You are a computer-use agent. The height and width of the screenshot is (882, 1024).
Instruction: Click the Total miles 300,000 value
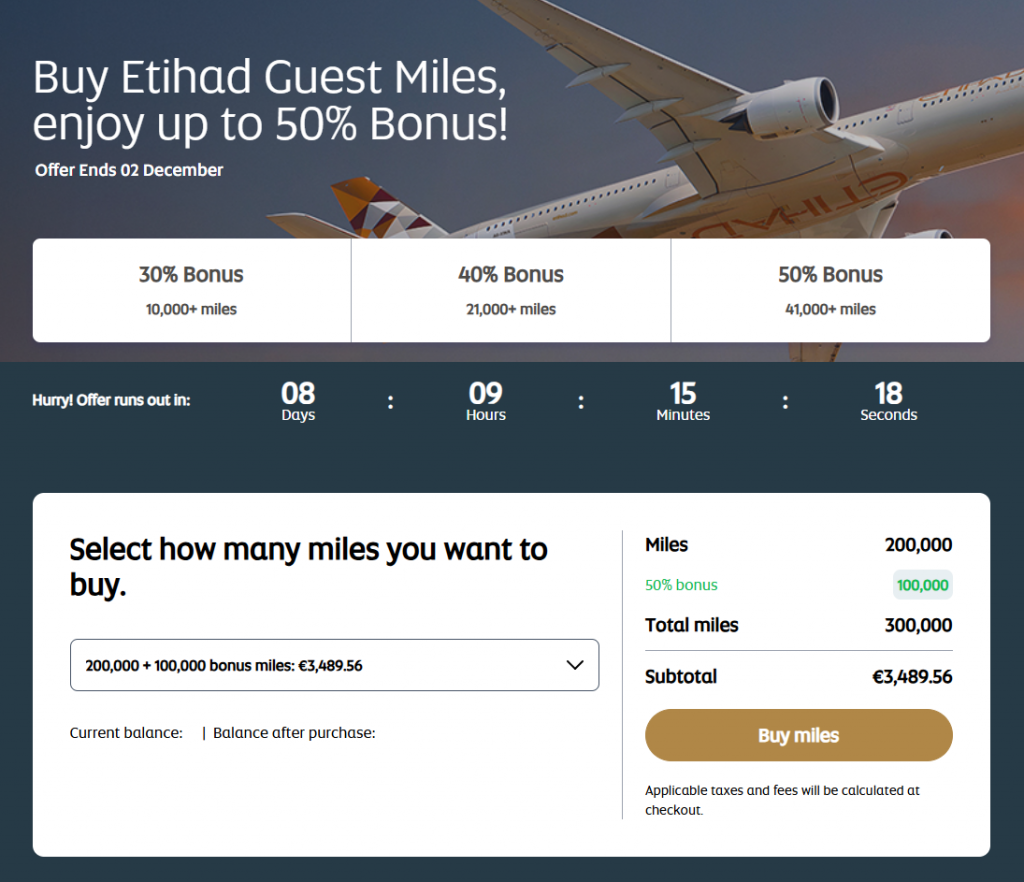pyautogui.click(x=918, y=625)
